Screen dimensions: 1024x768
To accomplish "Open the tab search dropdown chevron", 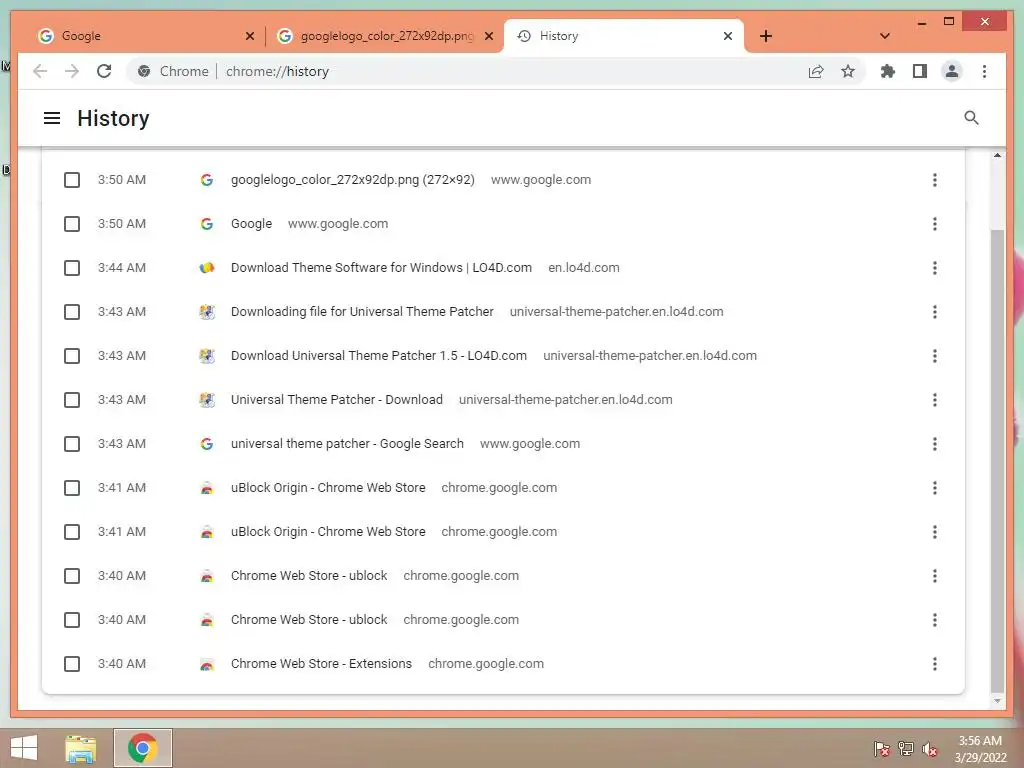I will click(885, 36).
